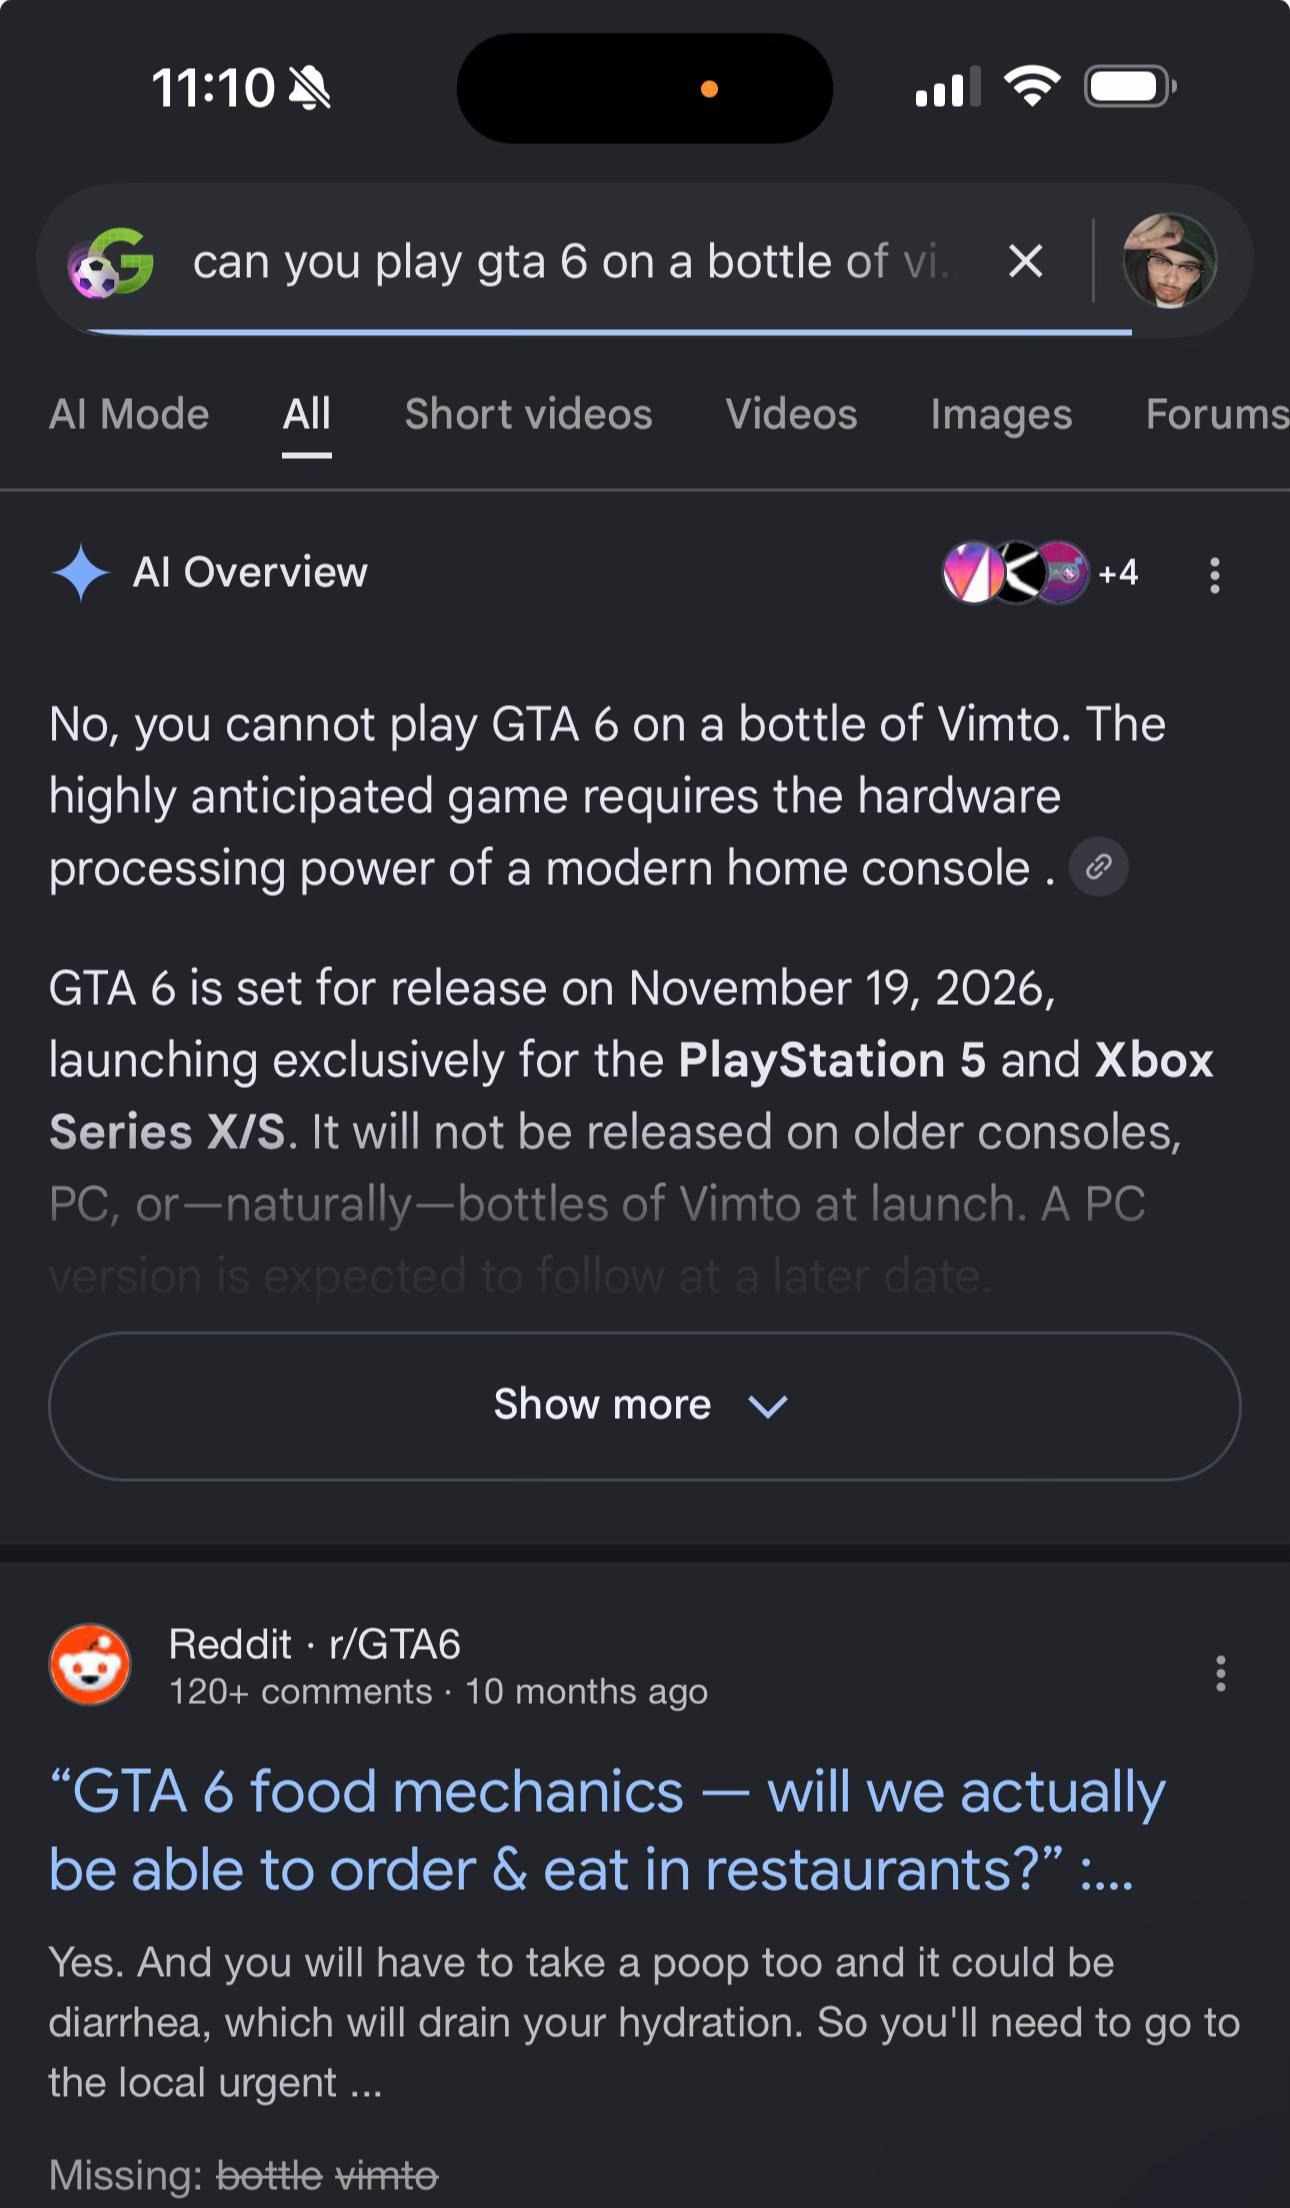Switch to AI Mode tab
1290x2208 pixels.
pyautogui.click(x=129, y=414)
